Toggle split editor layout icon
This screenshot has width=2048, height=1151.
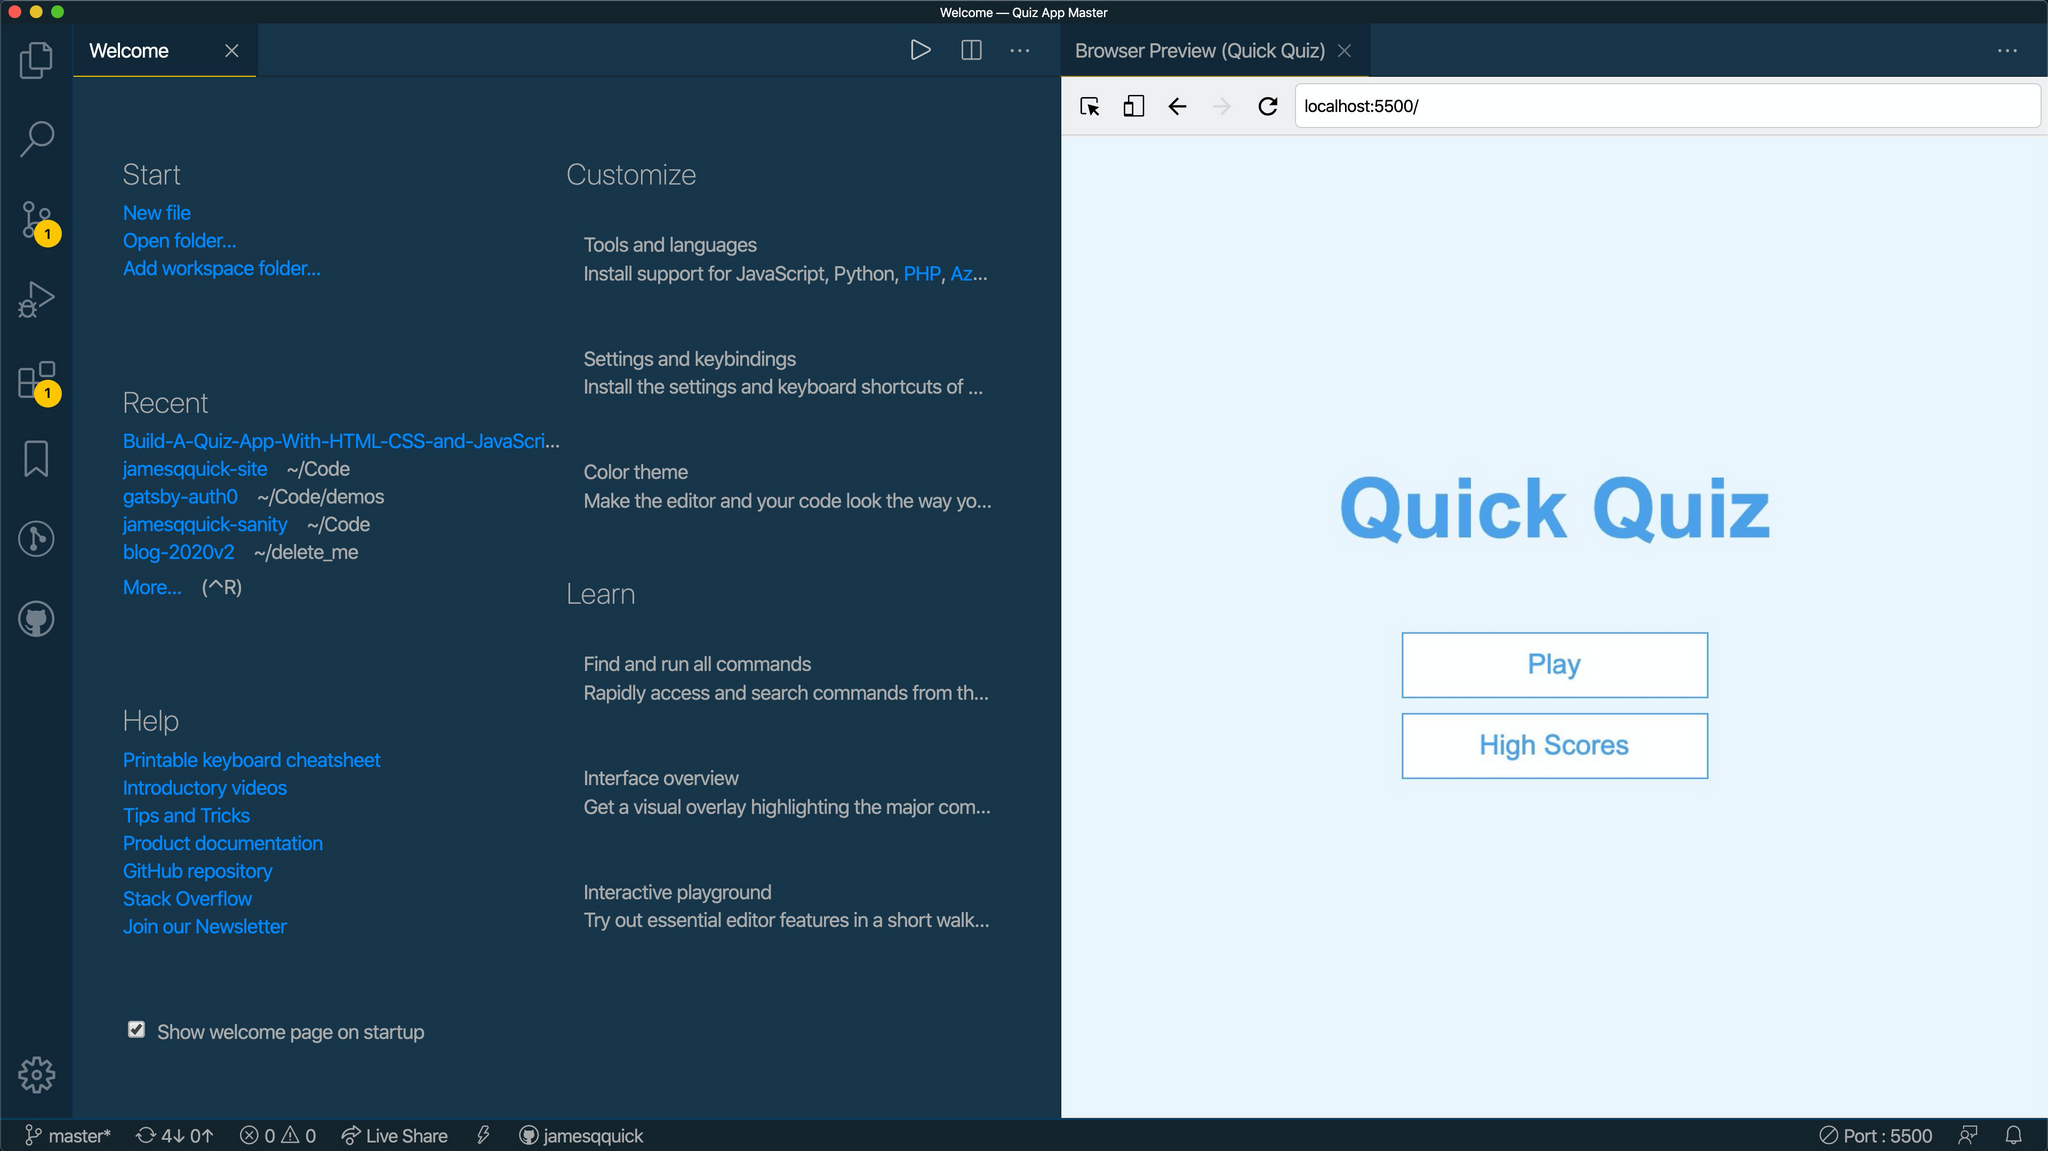[971, 50]
